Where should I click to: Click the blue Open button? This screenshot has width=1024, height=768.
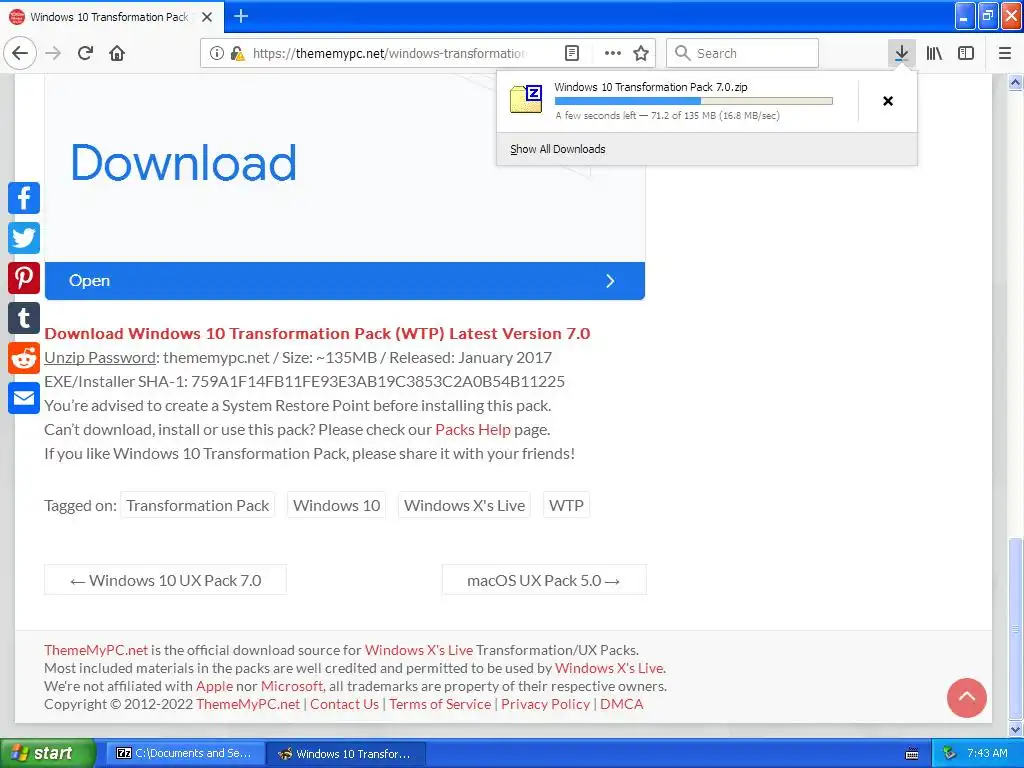click(345, 281)
